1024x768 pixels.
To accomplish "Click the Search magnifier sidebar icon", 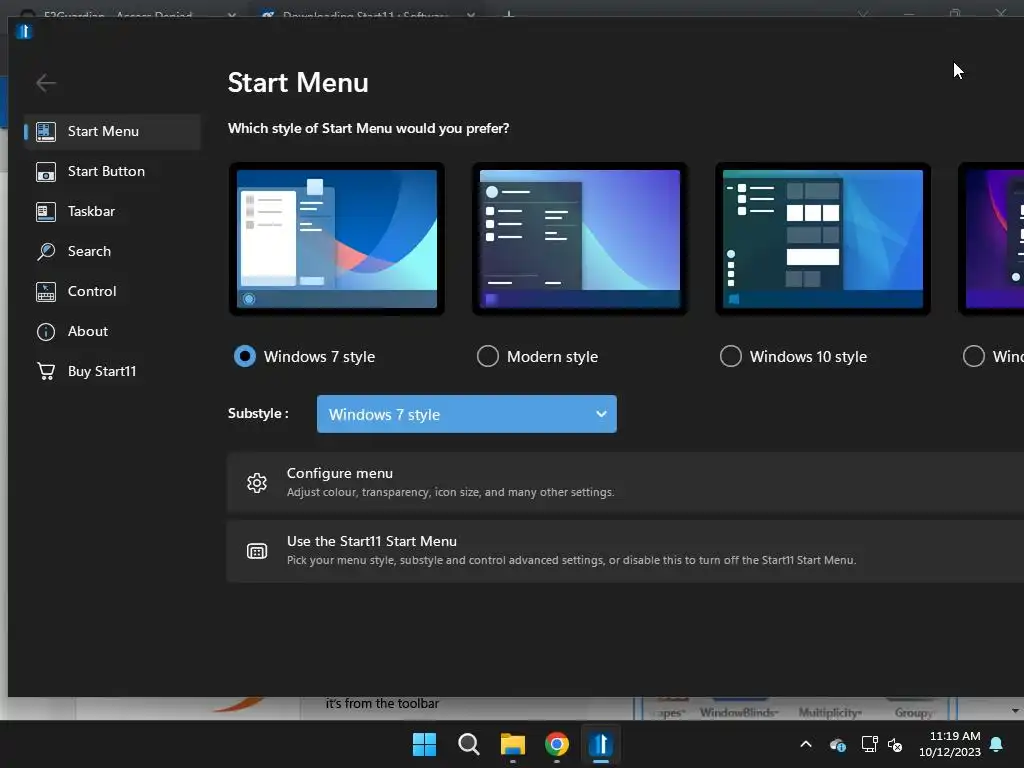I will pyautogui.click(x=46, y=251).
